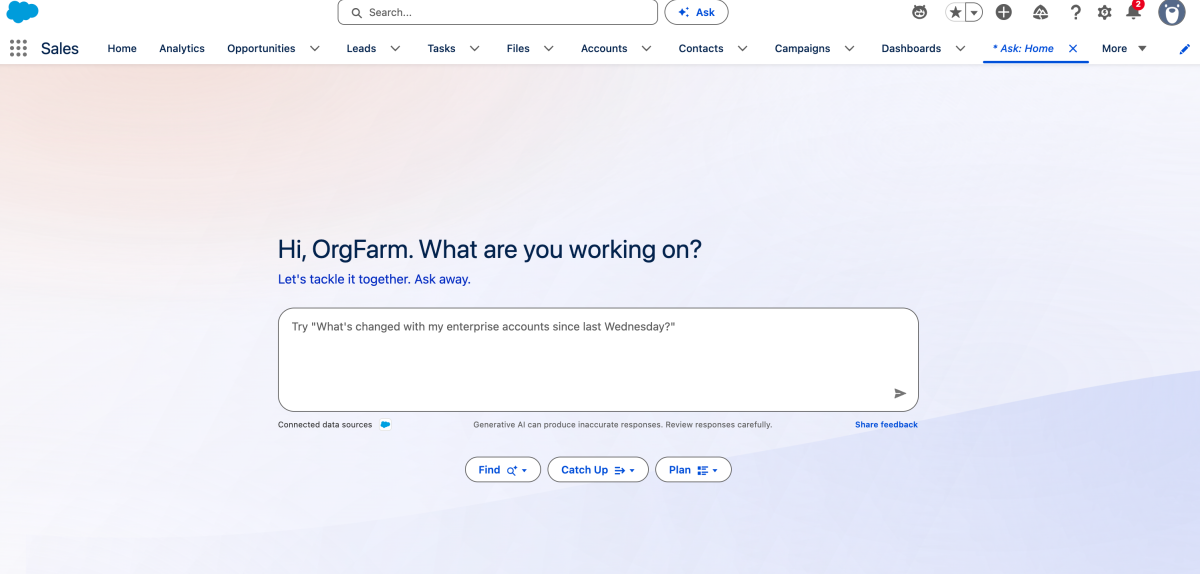Click the Sales app name
Screen dimensions: 1200x574
tap(60, 48)
